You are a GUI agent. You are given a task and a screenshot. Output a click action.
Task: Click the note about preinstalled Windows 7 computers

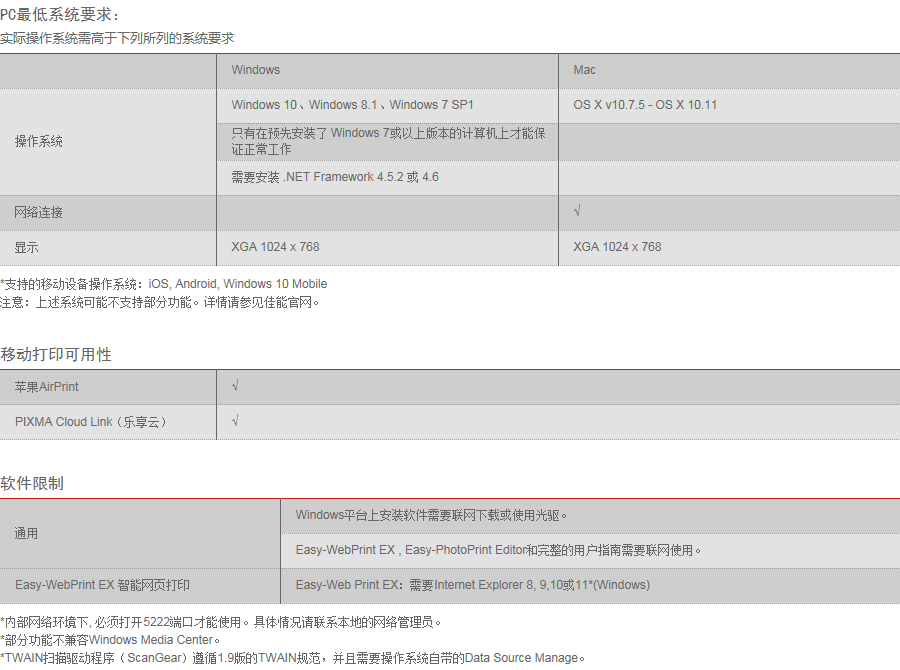388,141
